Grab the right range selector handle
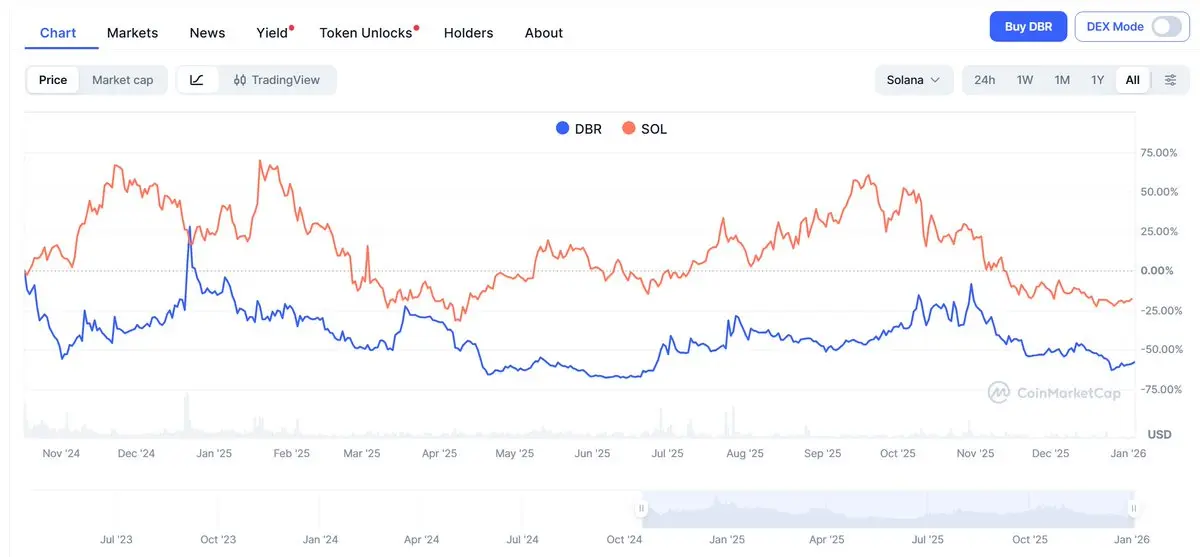This screenshot has height=557, width=1200. [x=1134, y=508]
